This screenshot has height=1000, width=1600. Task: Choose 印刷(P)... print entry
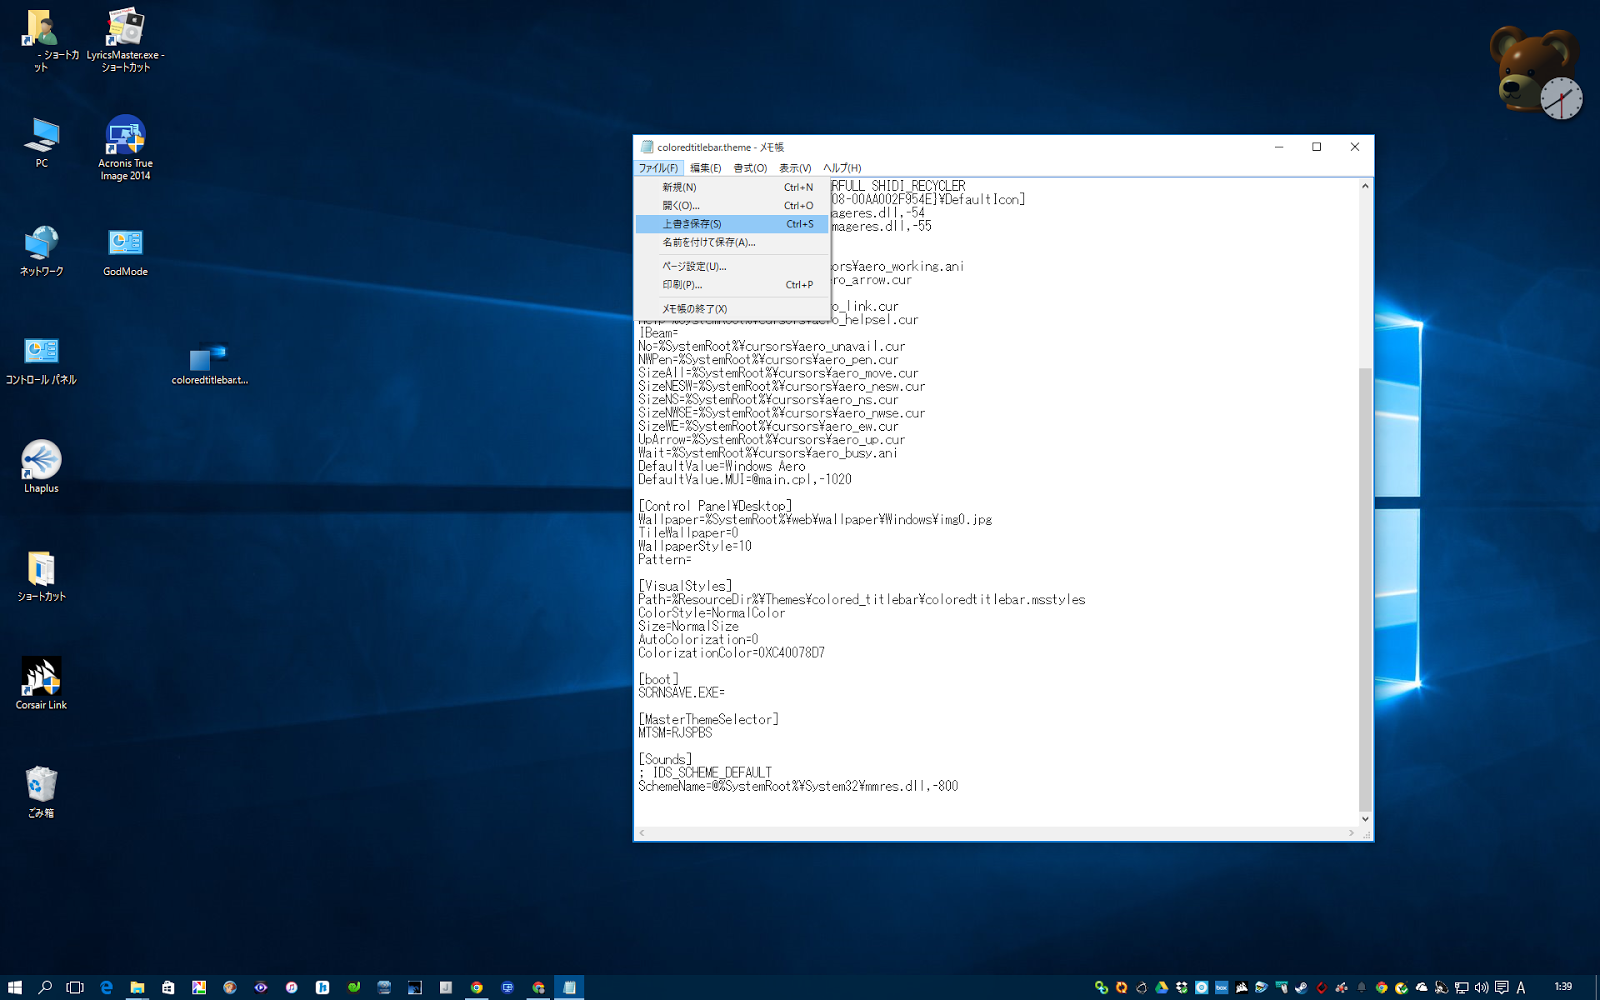(733, 285)
